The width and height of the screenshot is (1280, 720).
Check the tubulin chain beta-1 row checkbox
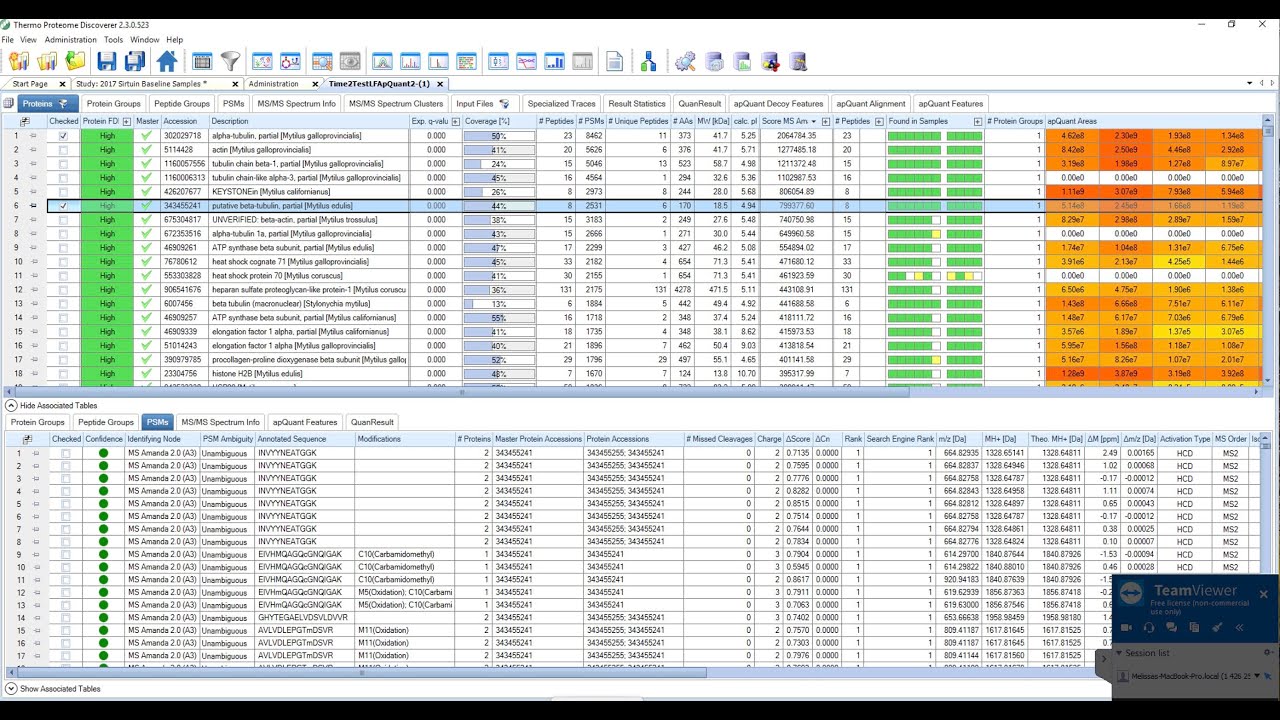point(64,163)
